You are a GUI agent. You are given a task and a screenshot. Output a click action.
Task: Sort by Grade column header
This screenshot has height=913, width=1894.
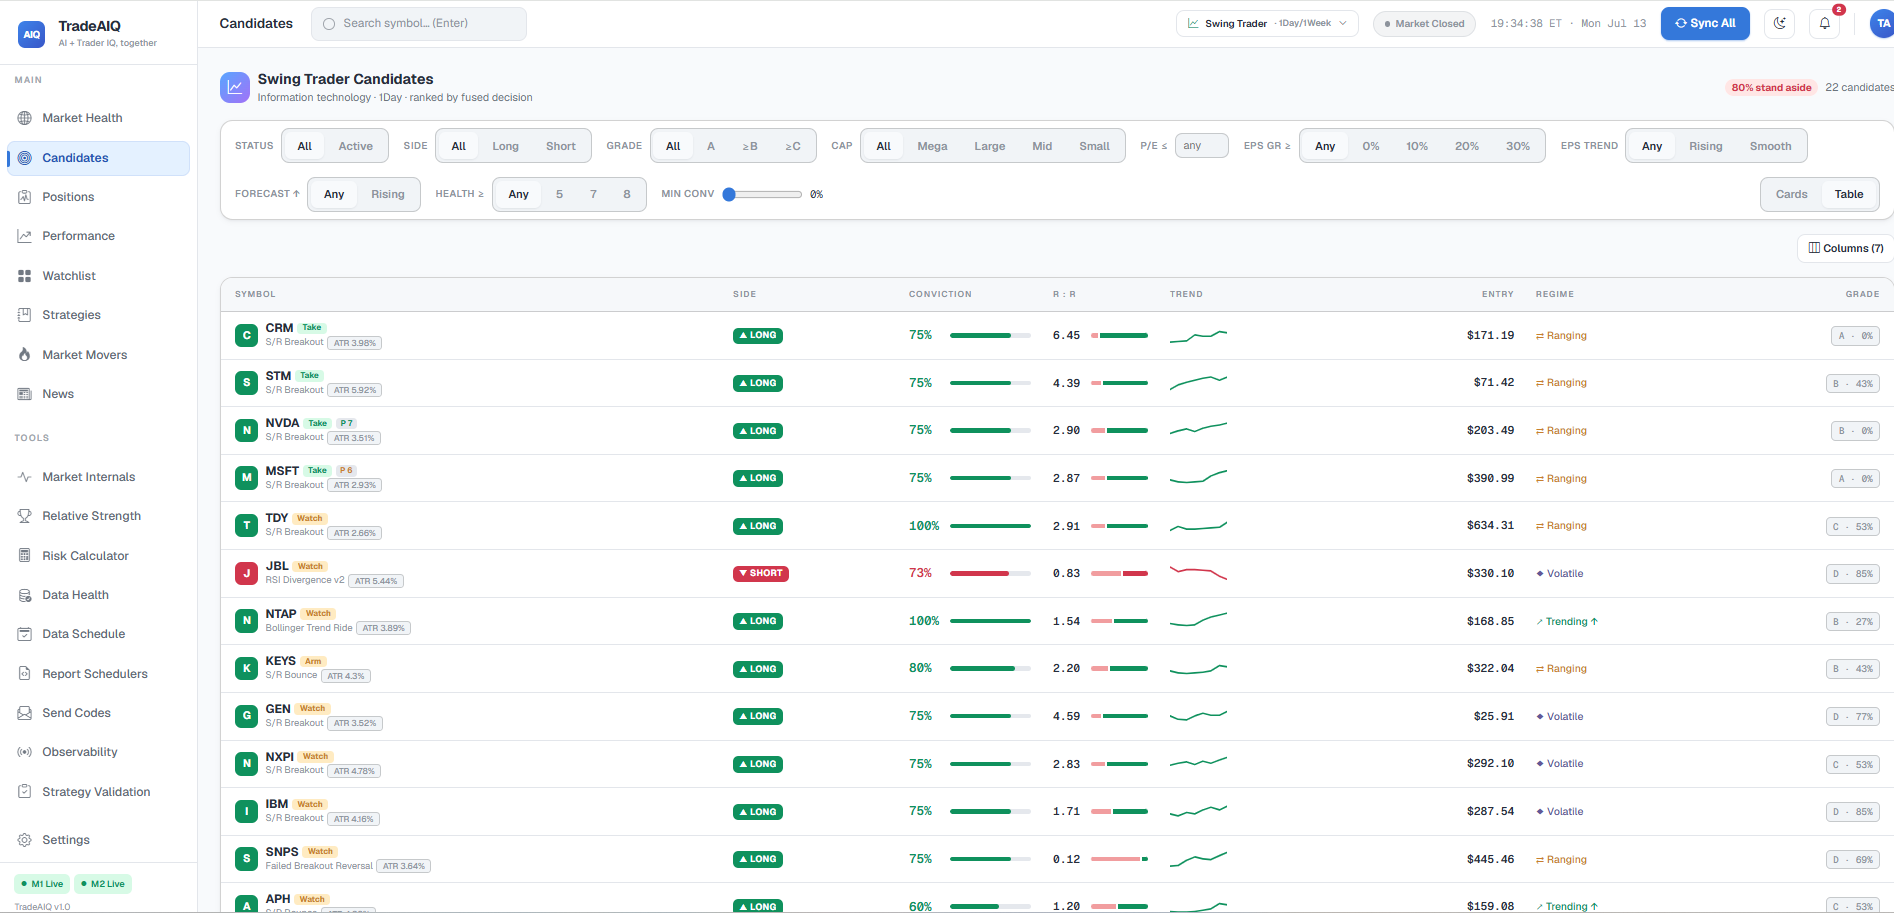(1862, 294)
